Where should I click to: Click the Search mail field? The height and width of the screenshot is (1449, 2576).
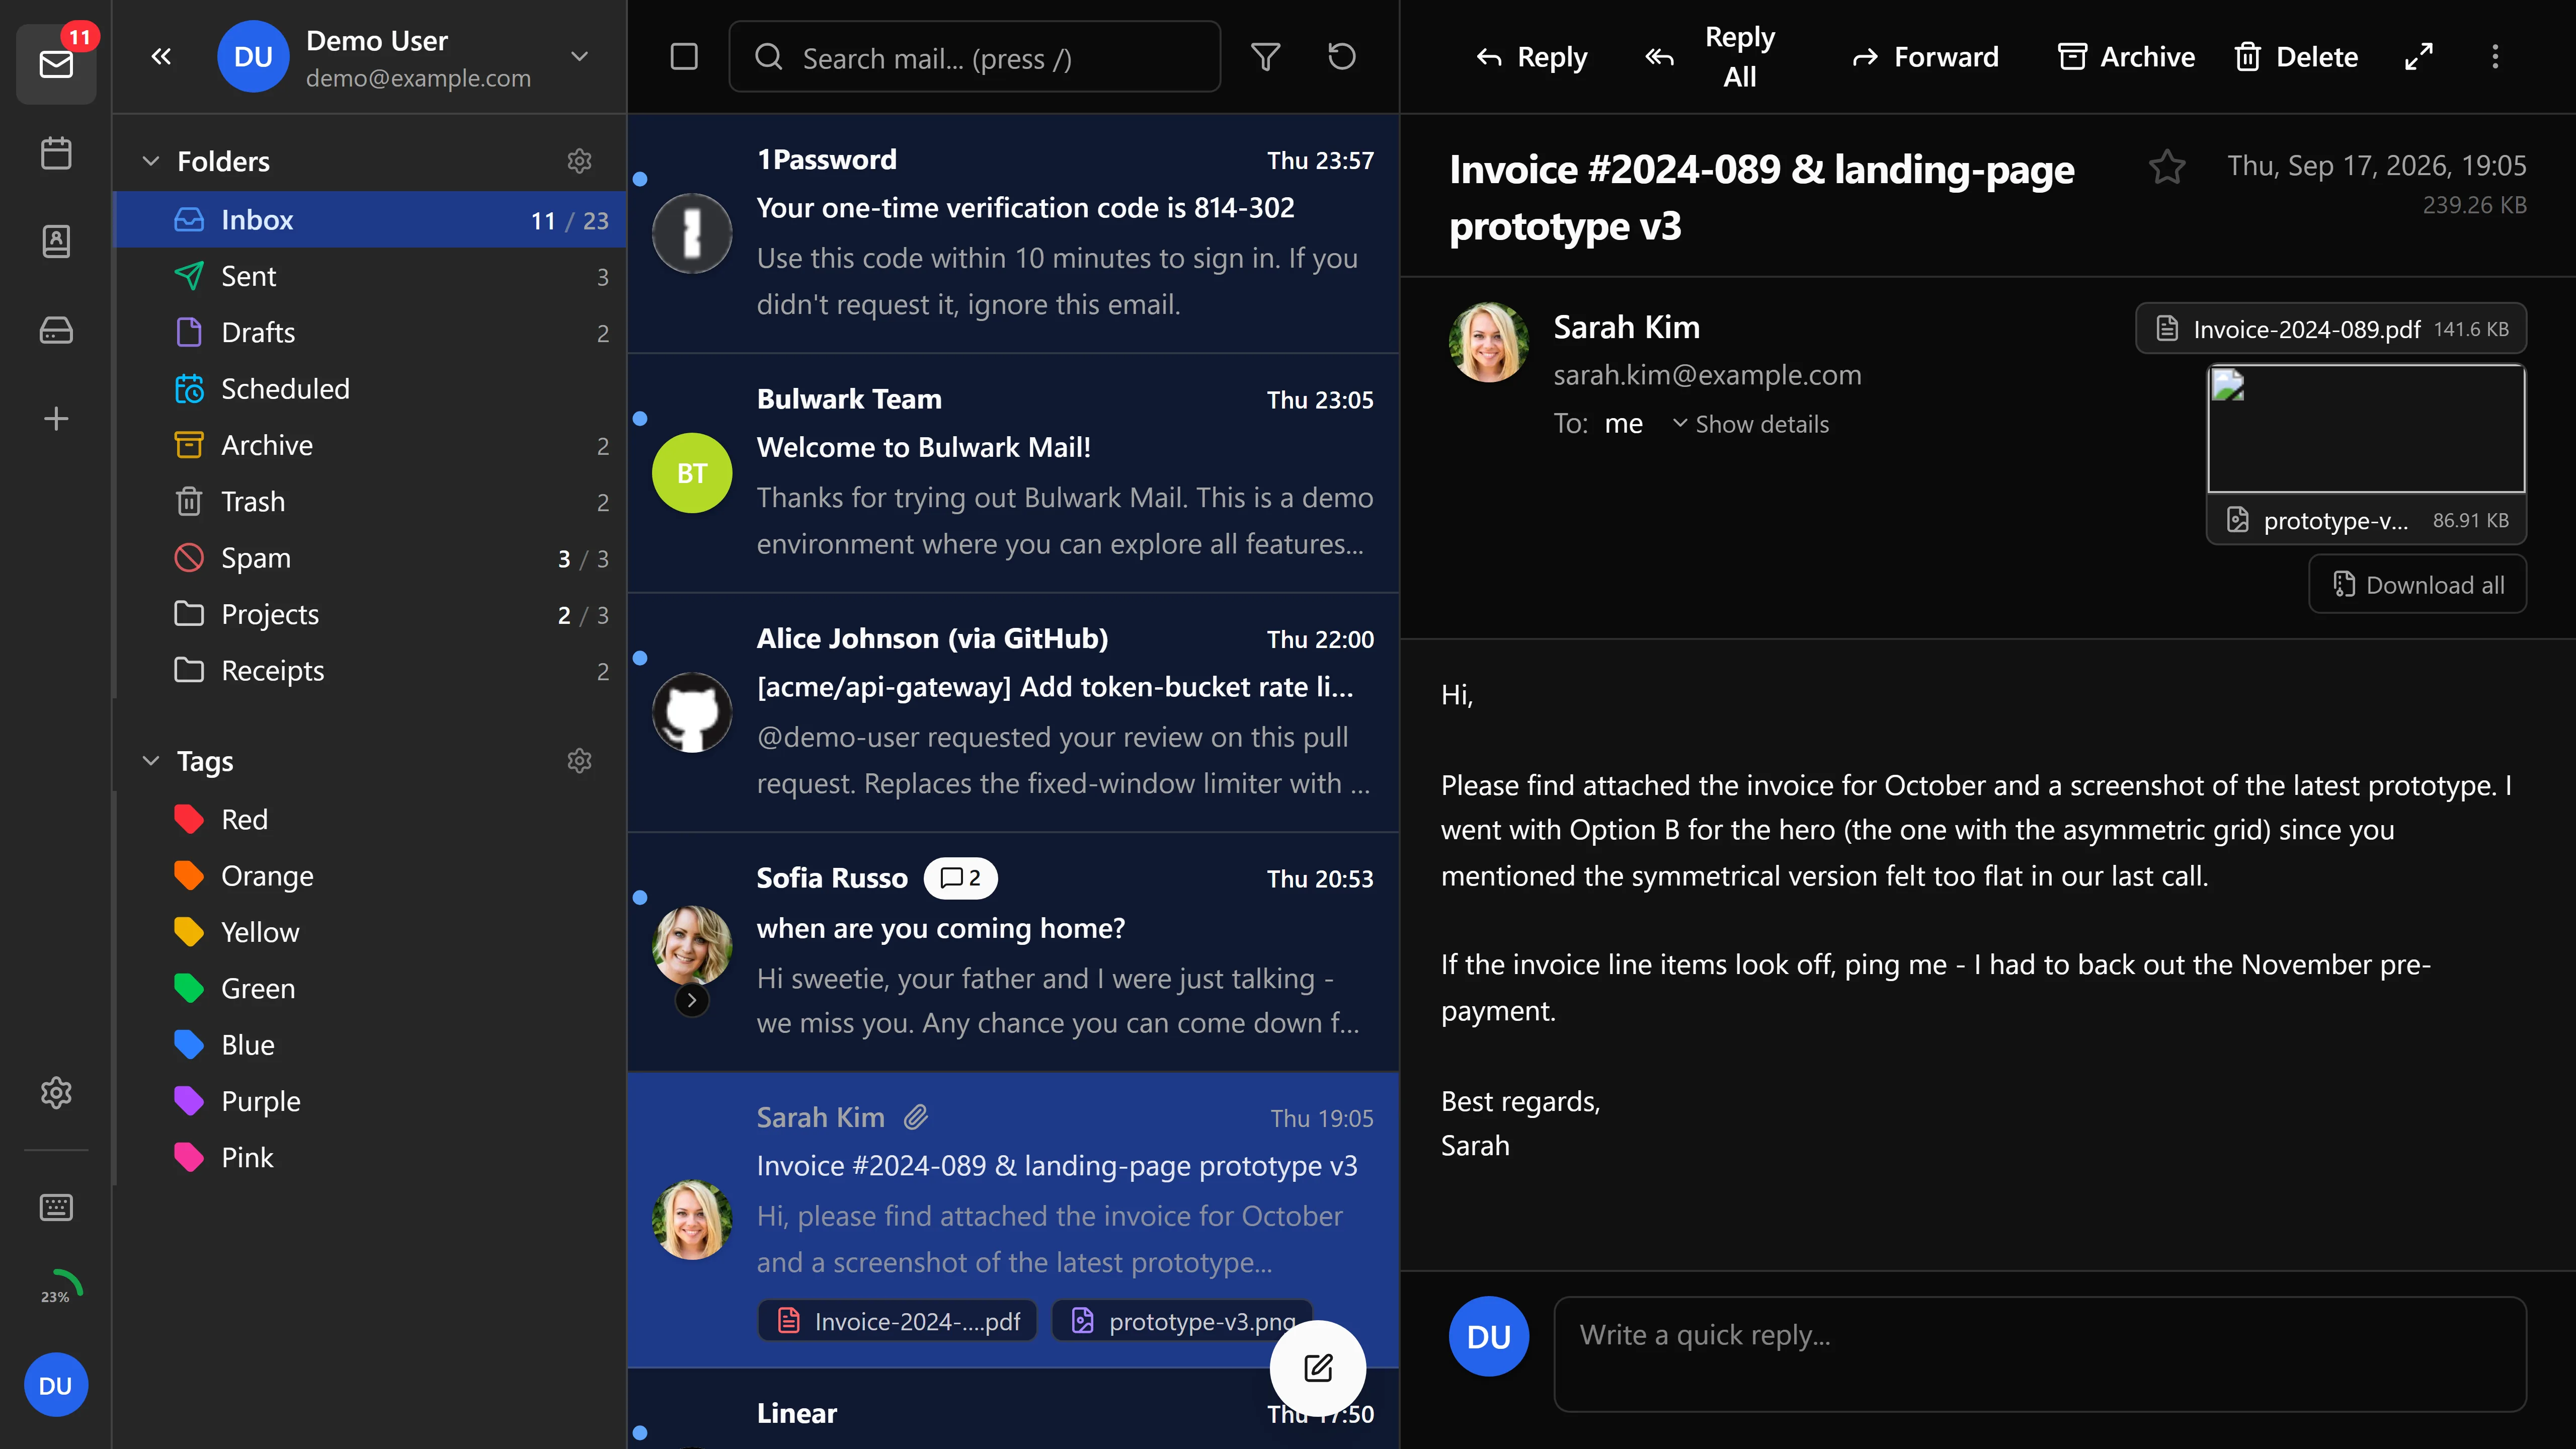[975, 57]
